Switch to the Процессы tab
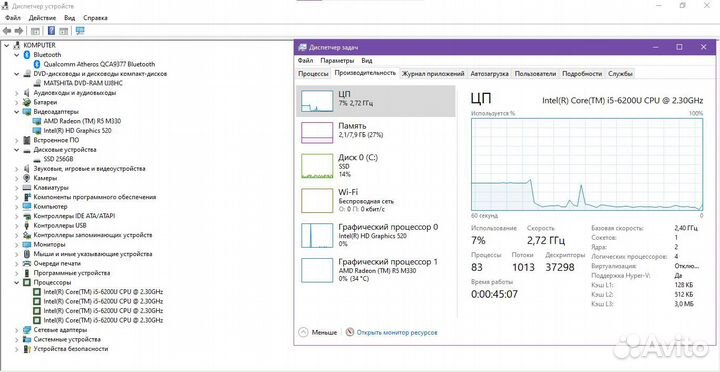This screenshot has height=372, width=720. [x=313, y=73]
